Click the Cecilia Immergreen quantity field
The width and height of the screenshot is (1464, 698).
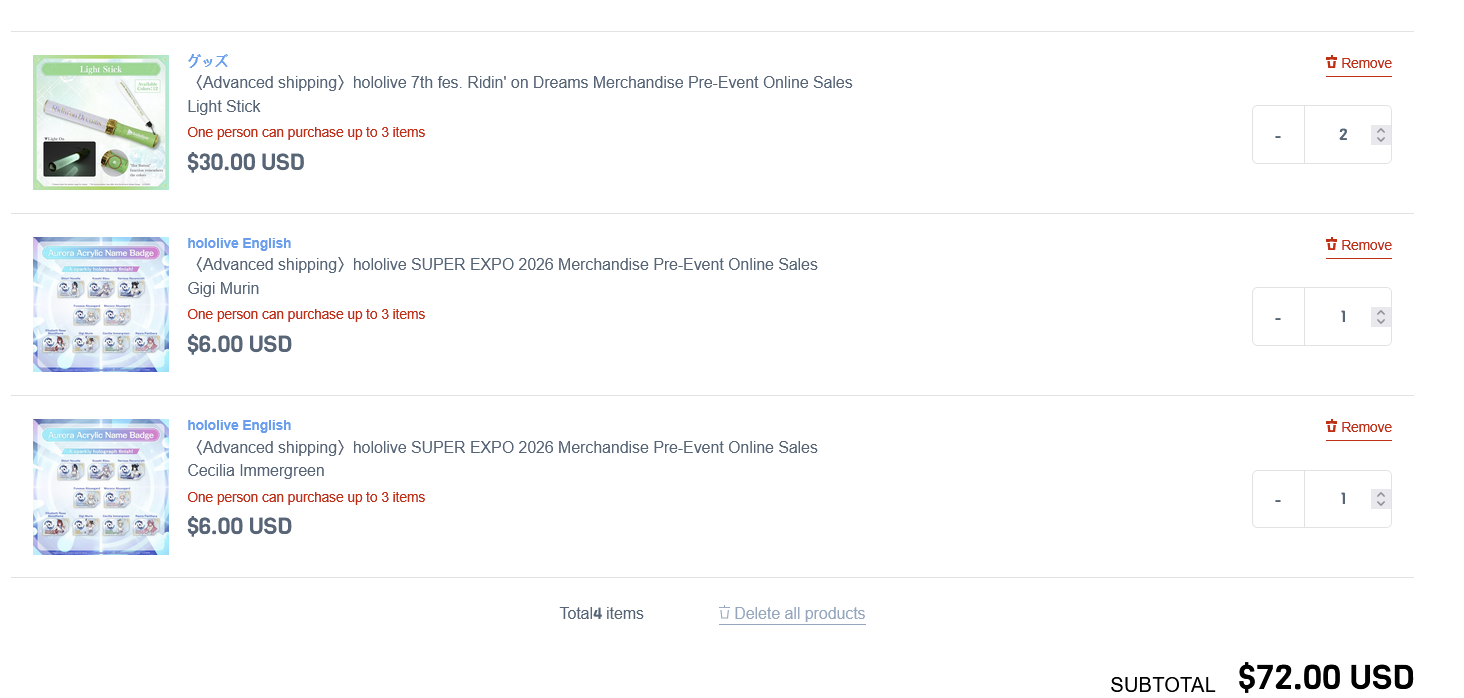coord(1347,499)
